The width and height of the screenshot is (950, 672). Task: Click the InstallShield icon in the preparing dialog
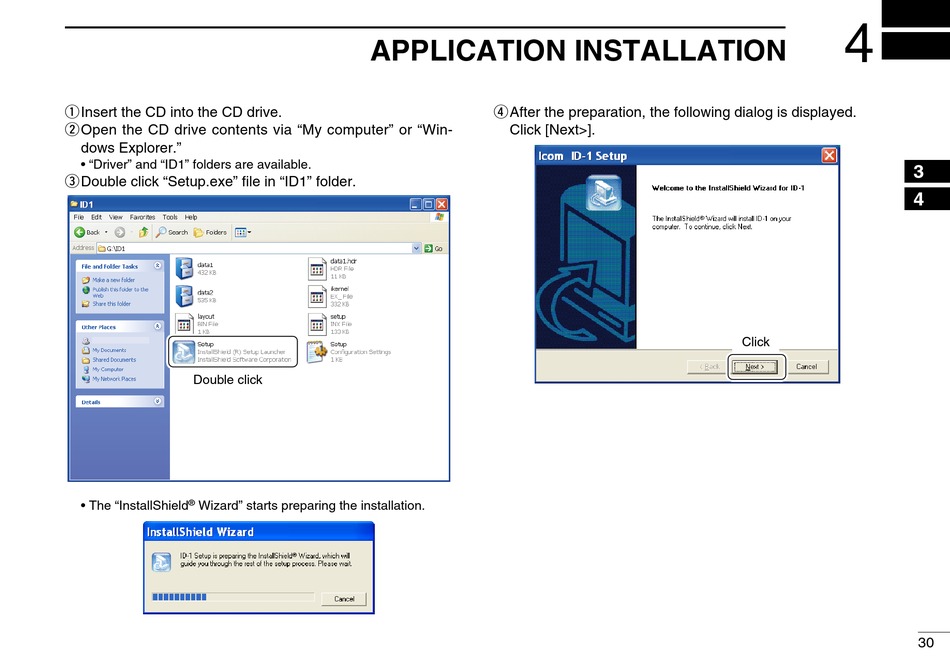(161, 562)
